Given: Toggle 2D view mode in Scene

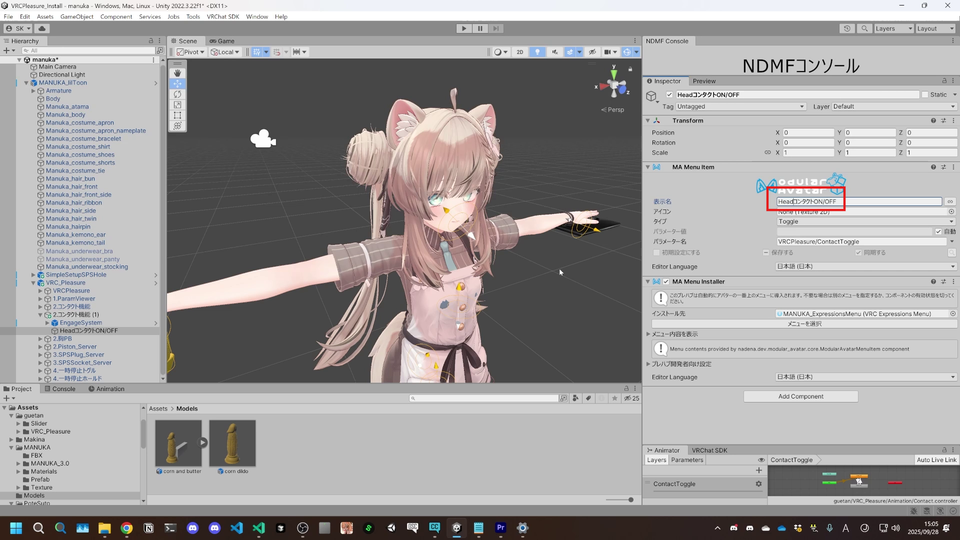Looking at the screenshot, I should [x=519, y=52].
